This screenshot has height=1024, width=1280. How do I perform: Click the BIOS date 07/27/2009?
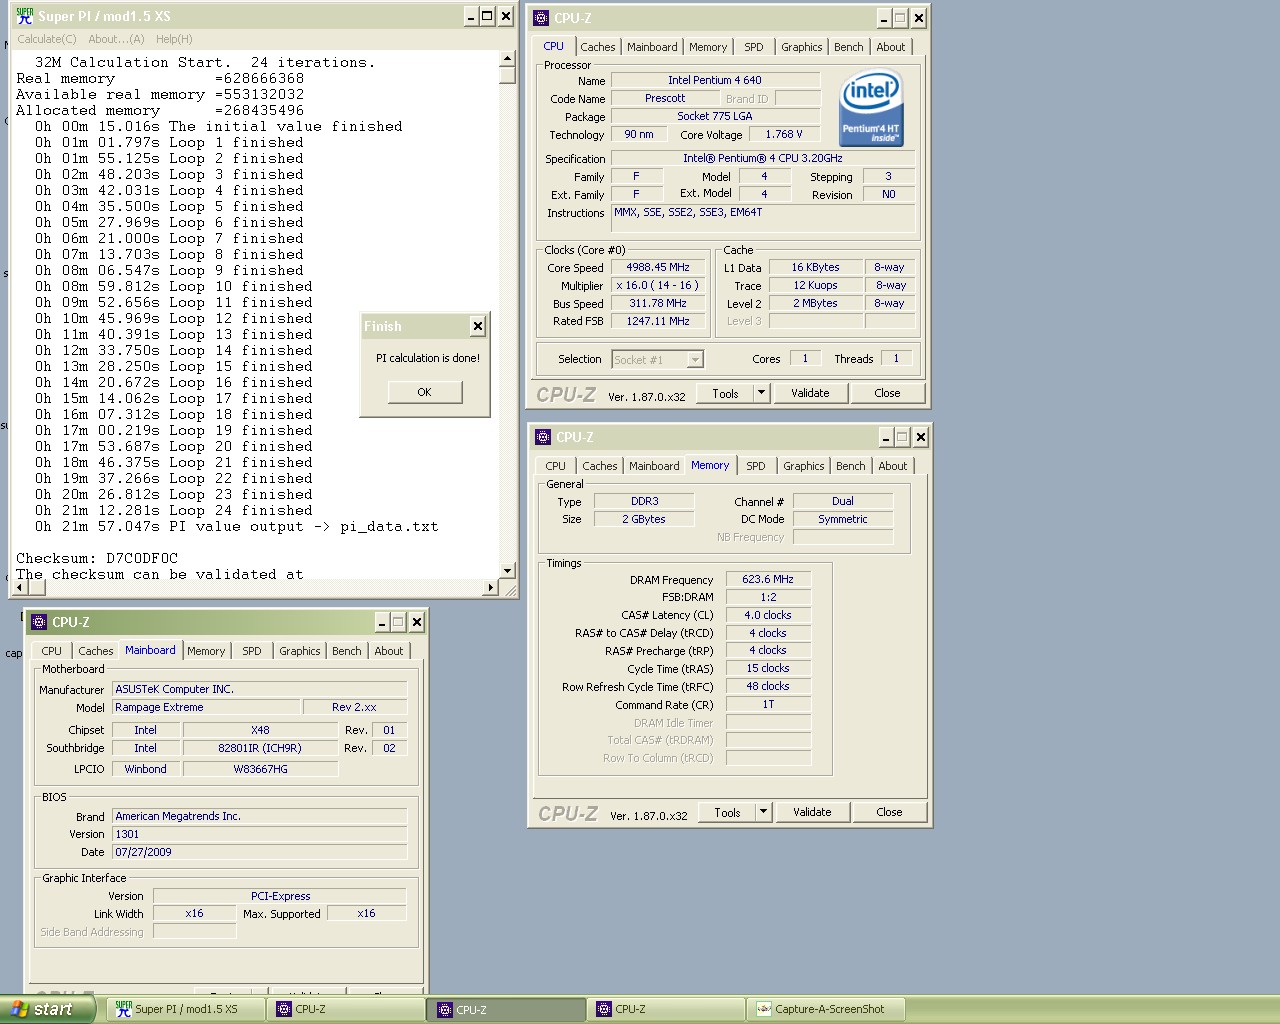pyautogui.click(x=260, y=852)
